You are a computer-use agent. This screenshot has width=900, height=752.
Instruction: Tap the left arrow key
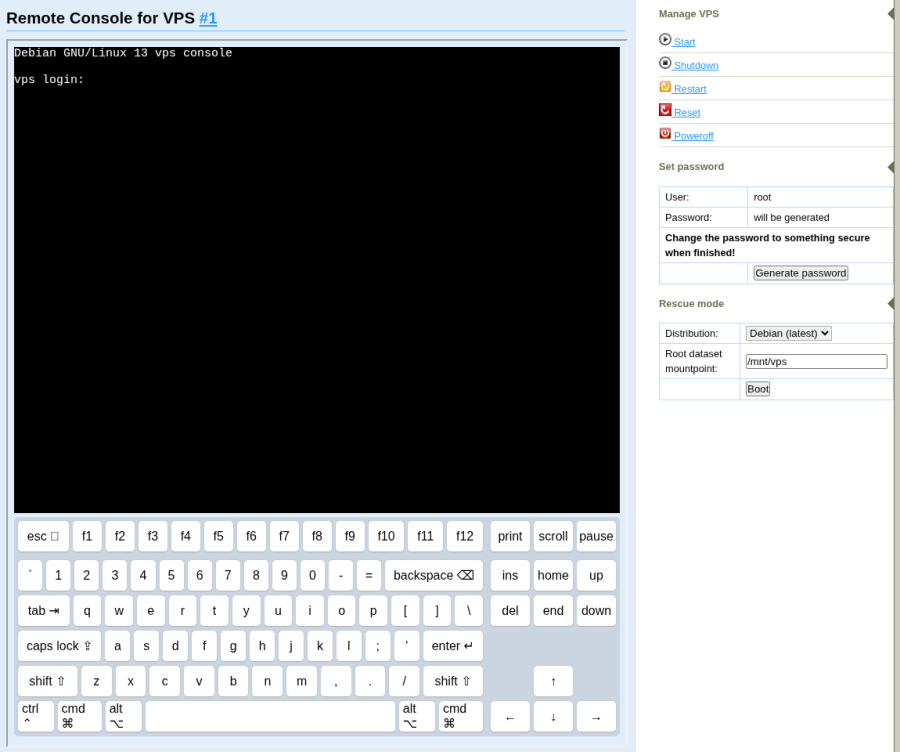(510, 716)
